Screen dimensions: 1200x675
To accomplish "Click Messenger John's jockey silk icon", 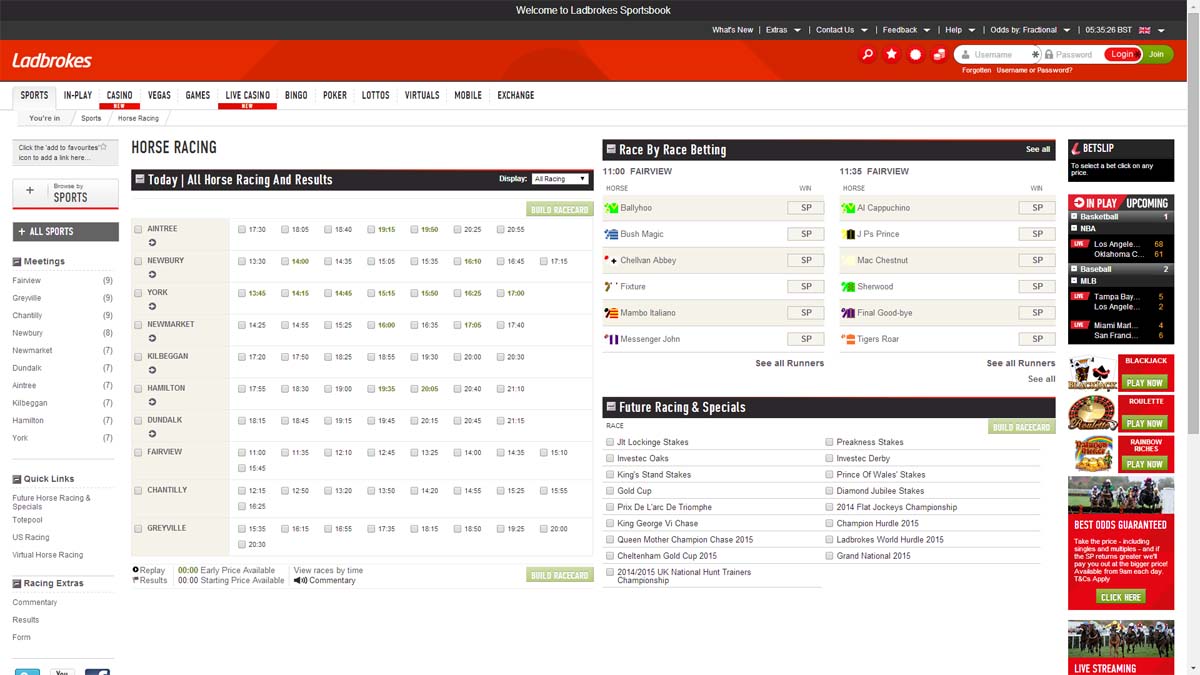I will 611,339.
